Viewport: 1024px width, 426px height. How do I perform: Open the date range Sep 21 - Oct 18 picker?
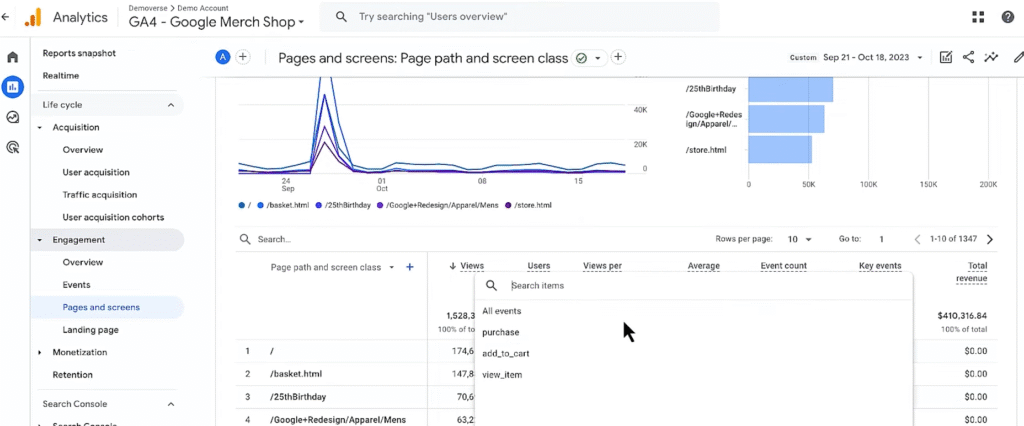click(x=872, y=57)
